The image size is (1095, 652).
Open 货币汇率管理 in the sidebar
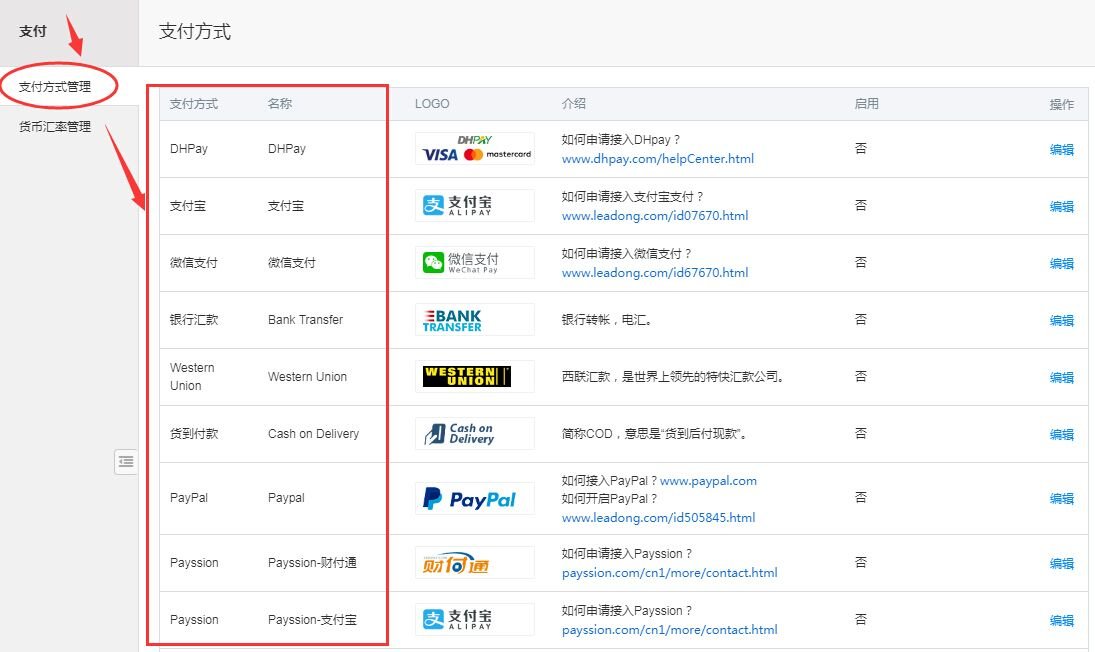click(x=55, y=127)
